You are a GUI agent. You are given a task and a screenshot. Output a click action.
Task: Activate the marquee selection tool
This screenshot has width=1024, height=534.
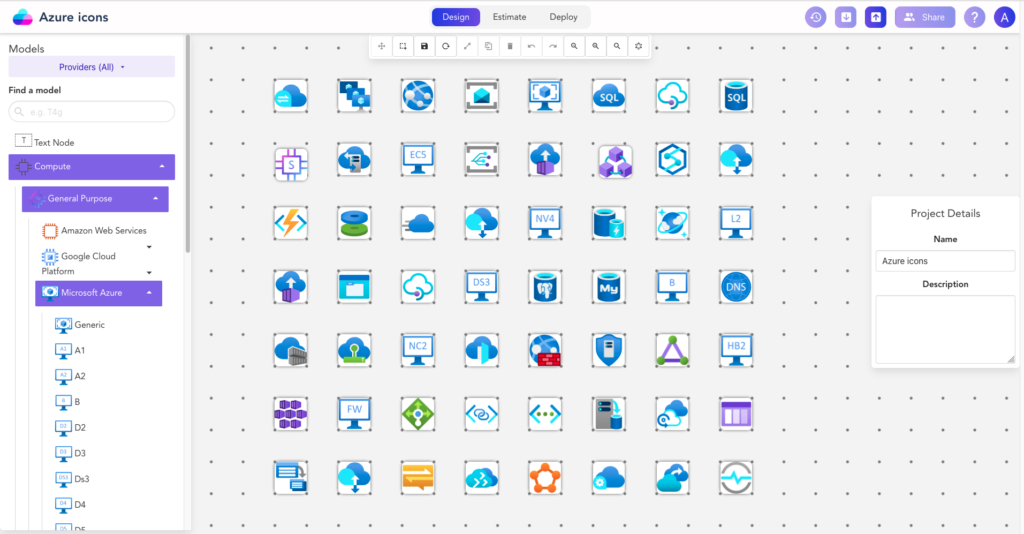coord(403,46)
